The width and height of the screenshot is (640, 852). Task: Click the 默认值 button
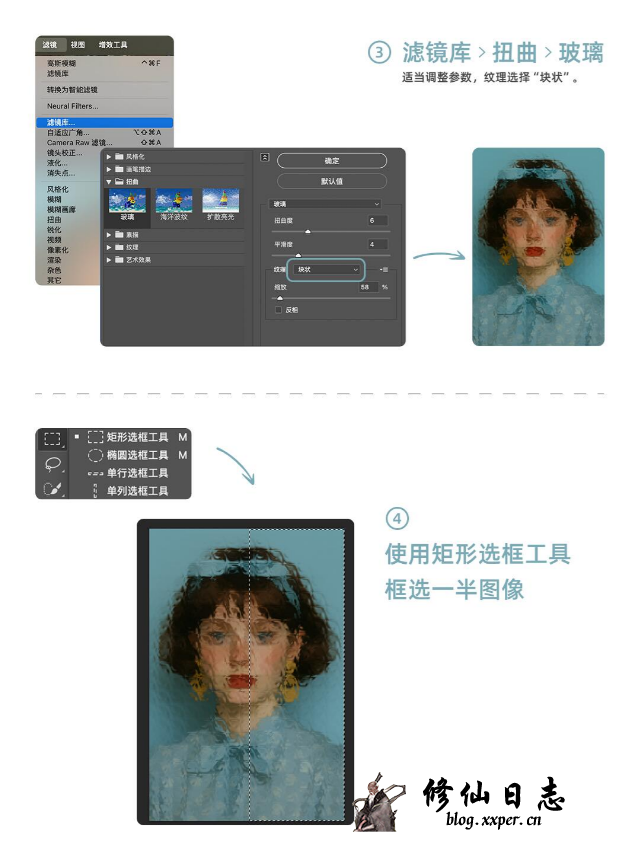(332, 182)
